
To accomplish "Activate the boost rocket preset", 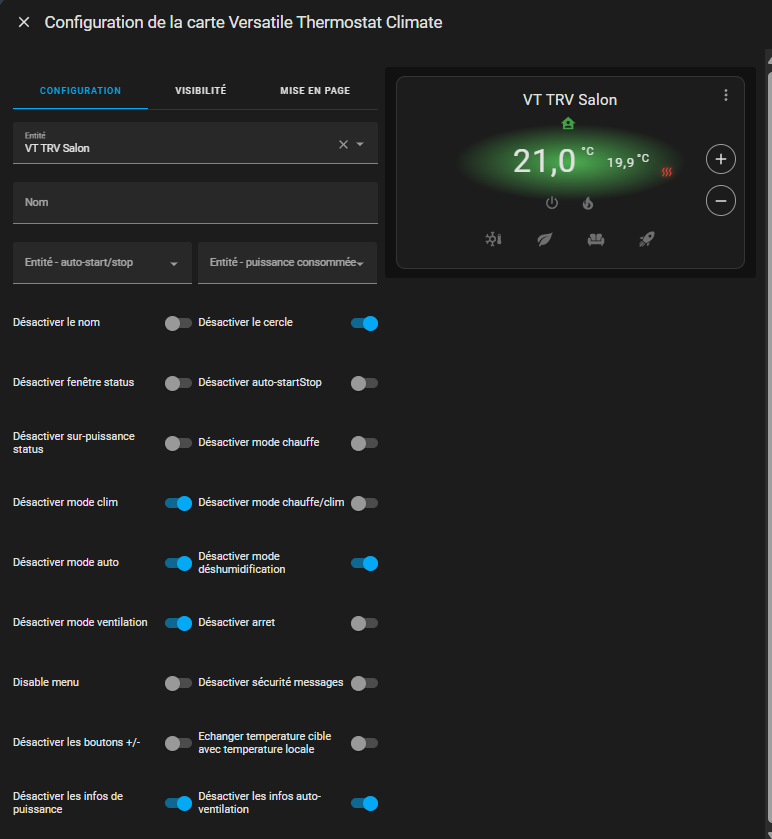I will pyautogui.click(x=647, y=240).
